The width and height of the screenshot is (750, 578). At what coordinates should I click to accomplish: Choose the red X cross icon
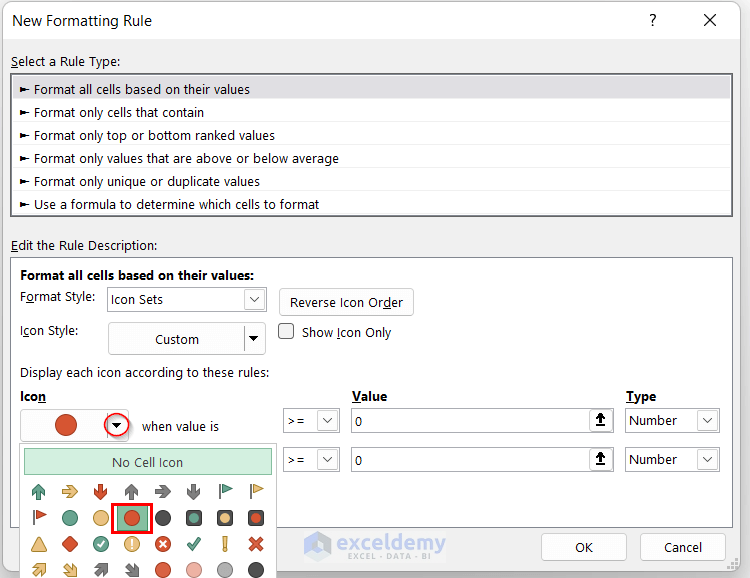tap(256, 544)
